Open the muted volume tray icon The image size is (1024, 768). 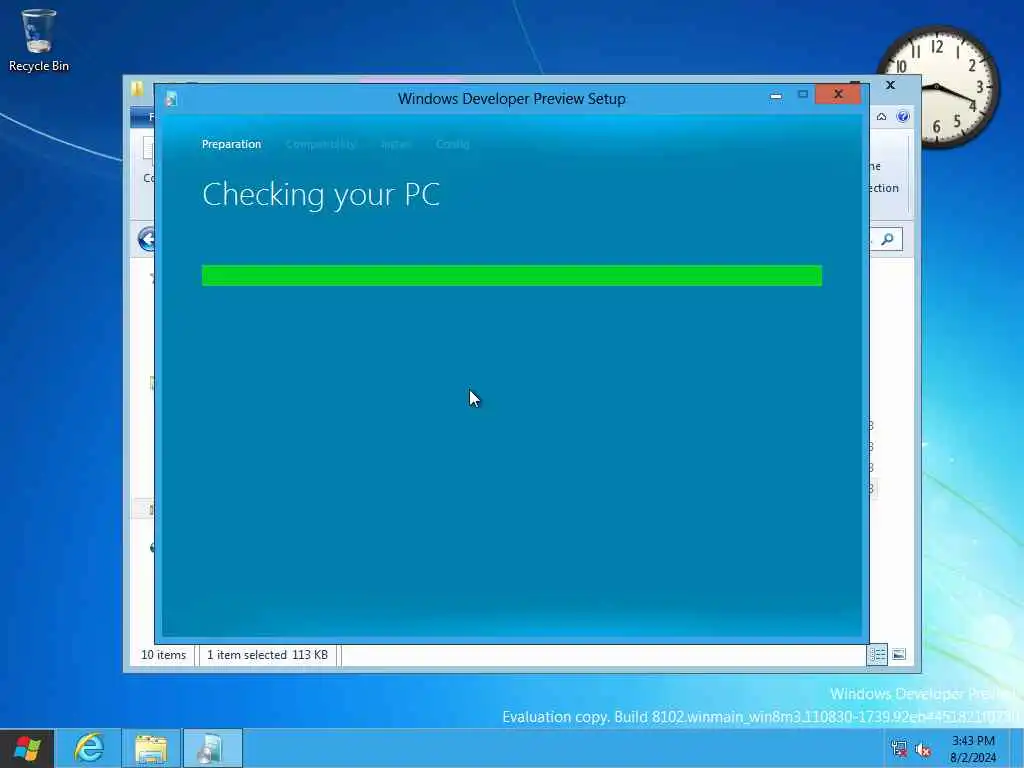923,749
